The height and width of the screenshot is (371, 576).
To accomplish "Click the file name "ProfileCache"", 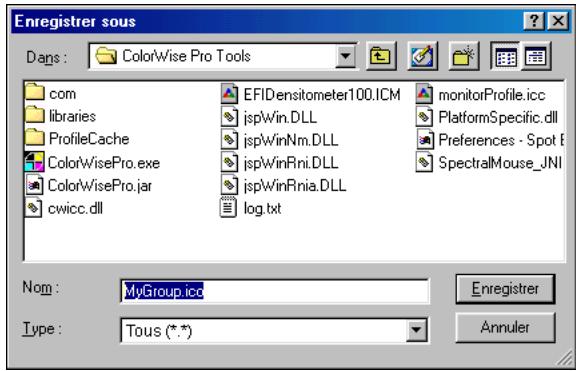I will pyautogui.click(x=89, y=139).
